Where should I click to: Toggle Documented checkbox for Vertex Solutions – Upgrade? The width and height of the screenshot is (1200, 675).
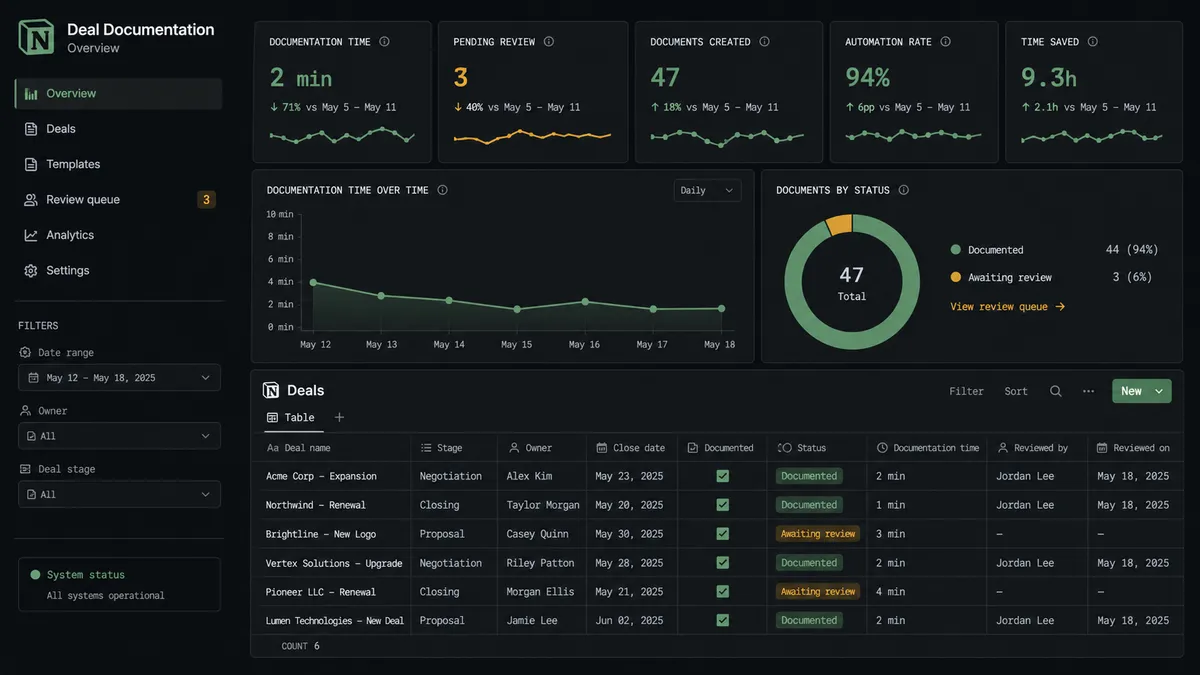click(722, 563)
